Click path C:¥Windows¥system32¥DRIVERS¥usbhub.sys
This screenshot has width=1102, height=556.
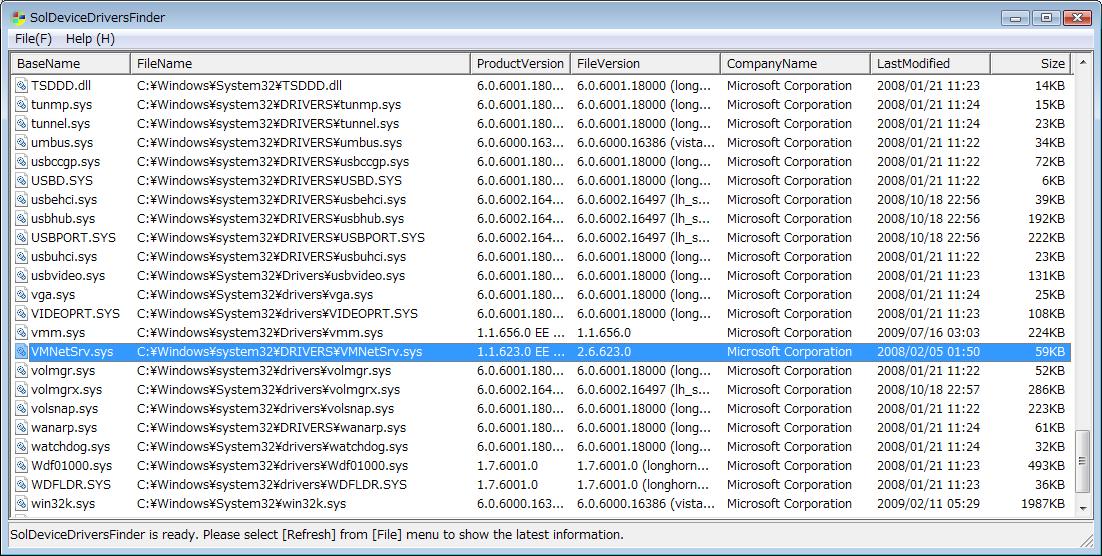pyautogui.click(x=271, y=219)
